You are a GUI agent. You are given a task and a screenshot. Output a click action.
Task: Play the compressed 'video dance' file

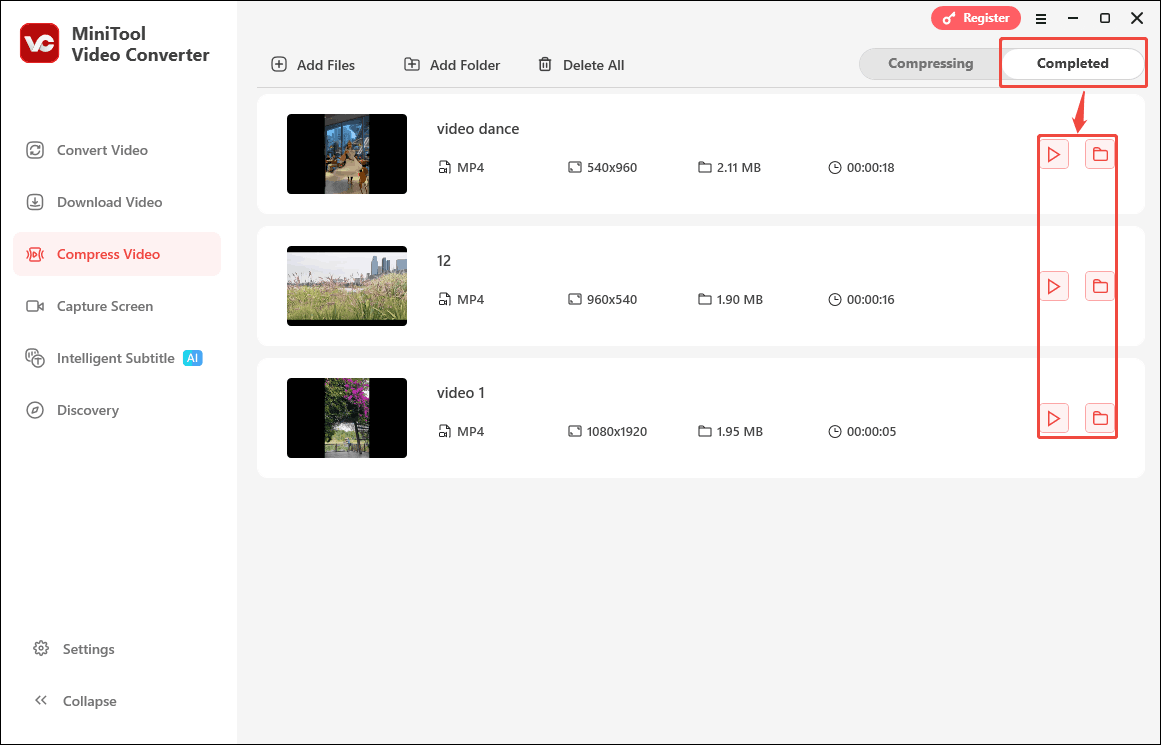click(1054, 154)
